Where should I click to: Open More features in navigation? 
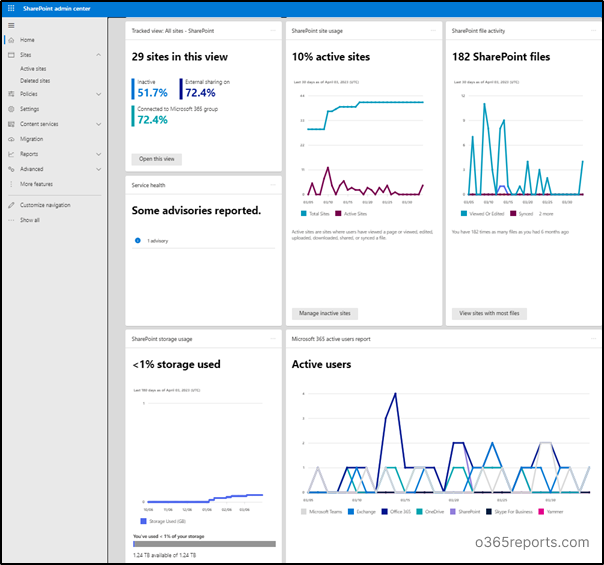[37, 184]
